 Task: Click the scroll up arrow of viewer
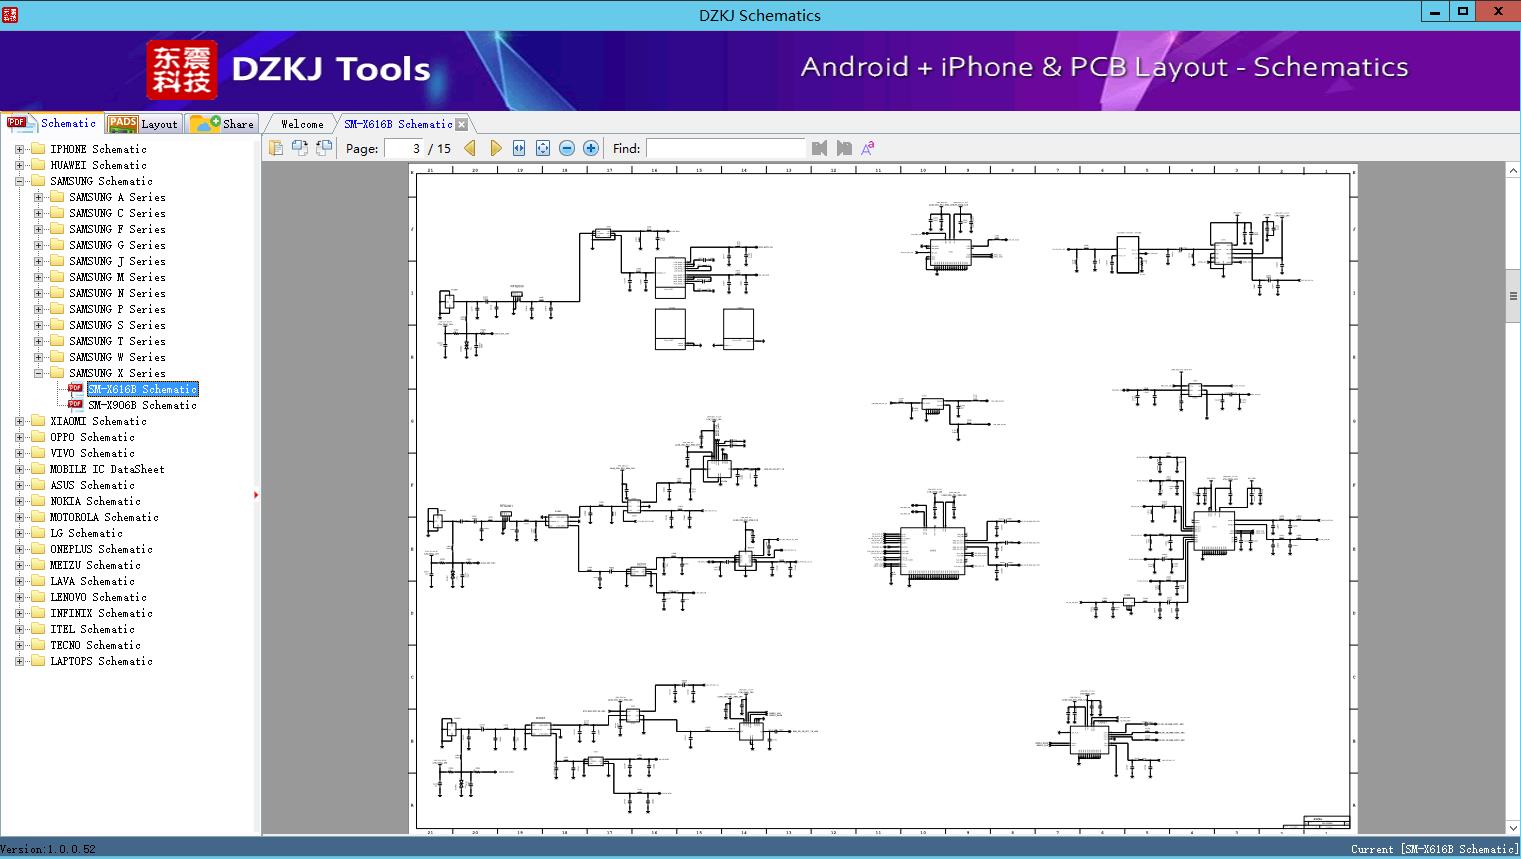click(1513, 171)
